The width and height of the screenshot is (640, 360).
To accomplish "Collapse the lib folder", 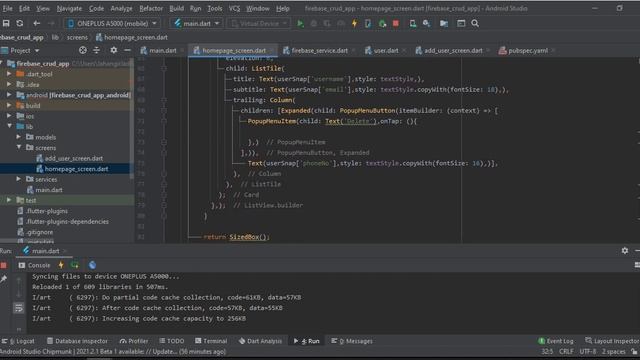I will pyautogui.click(x=9, y=127).
